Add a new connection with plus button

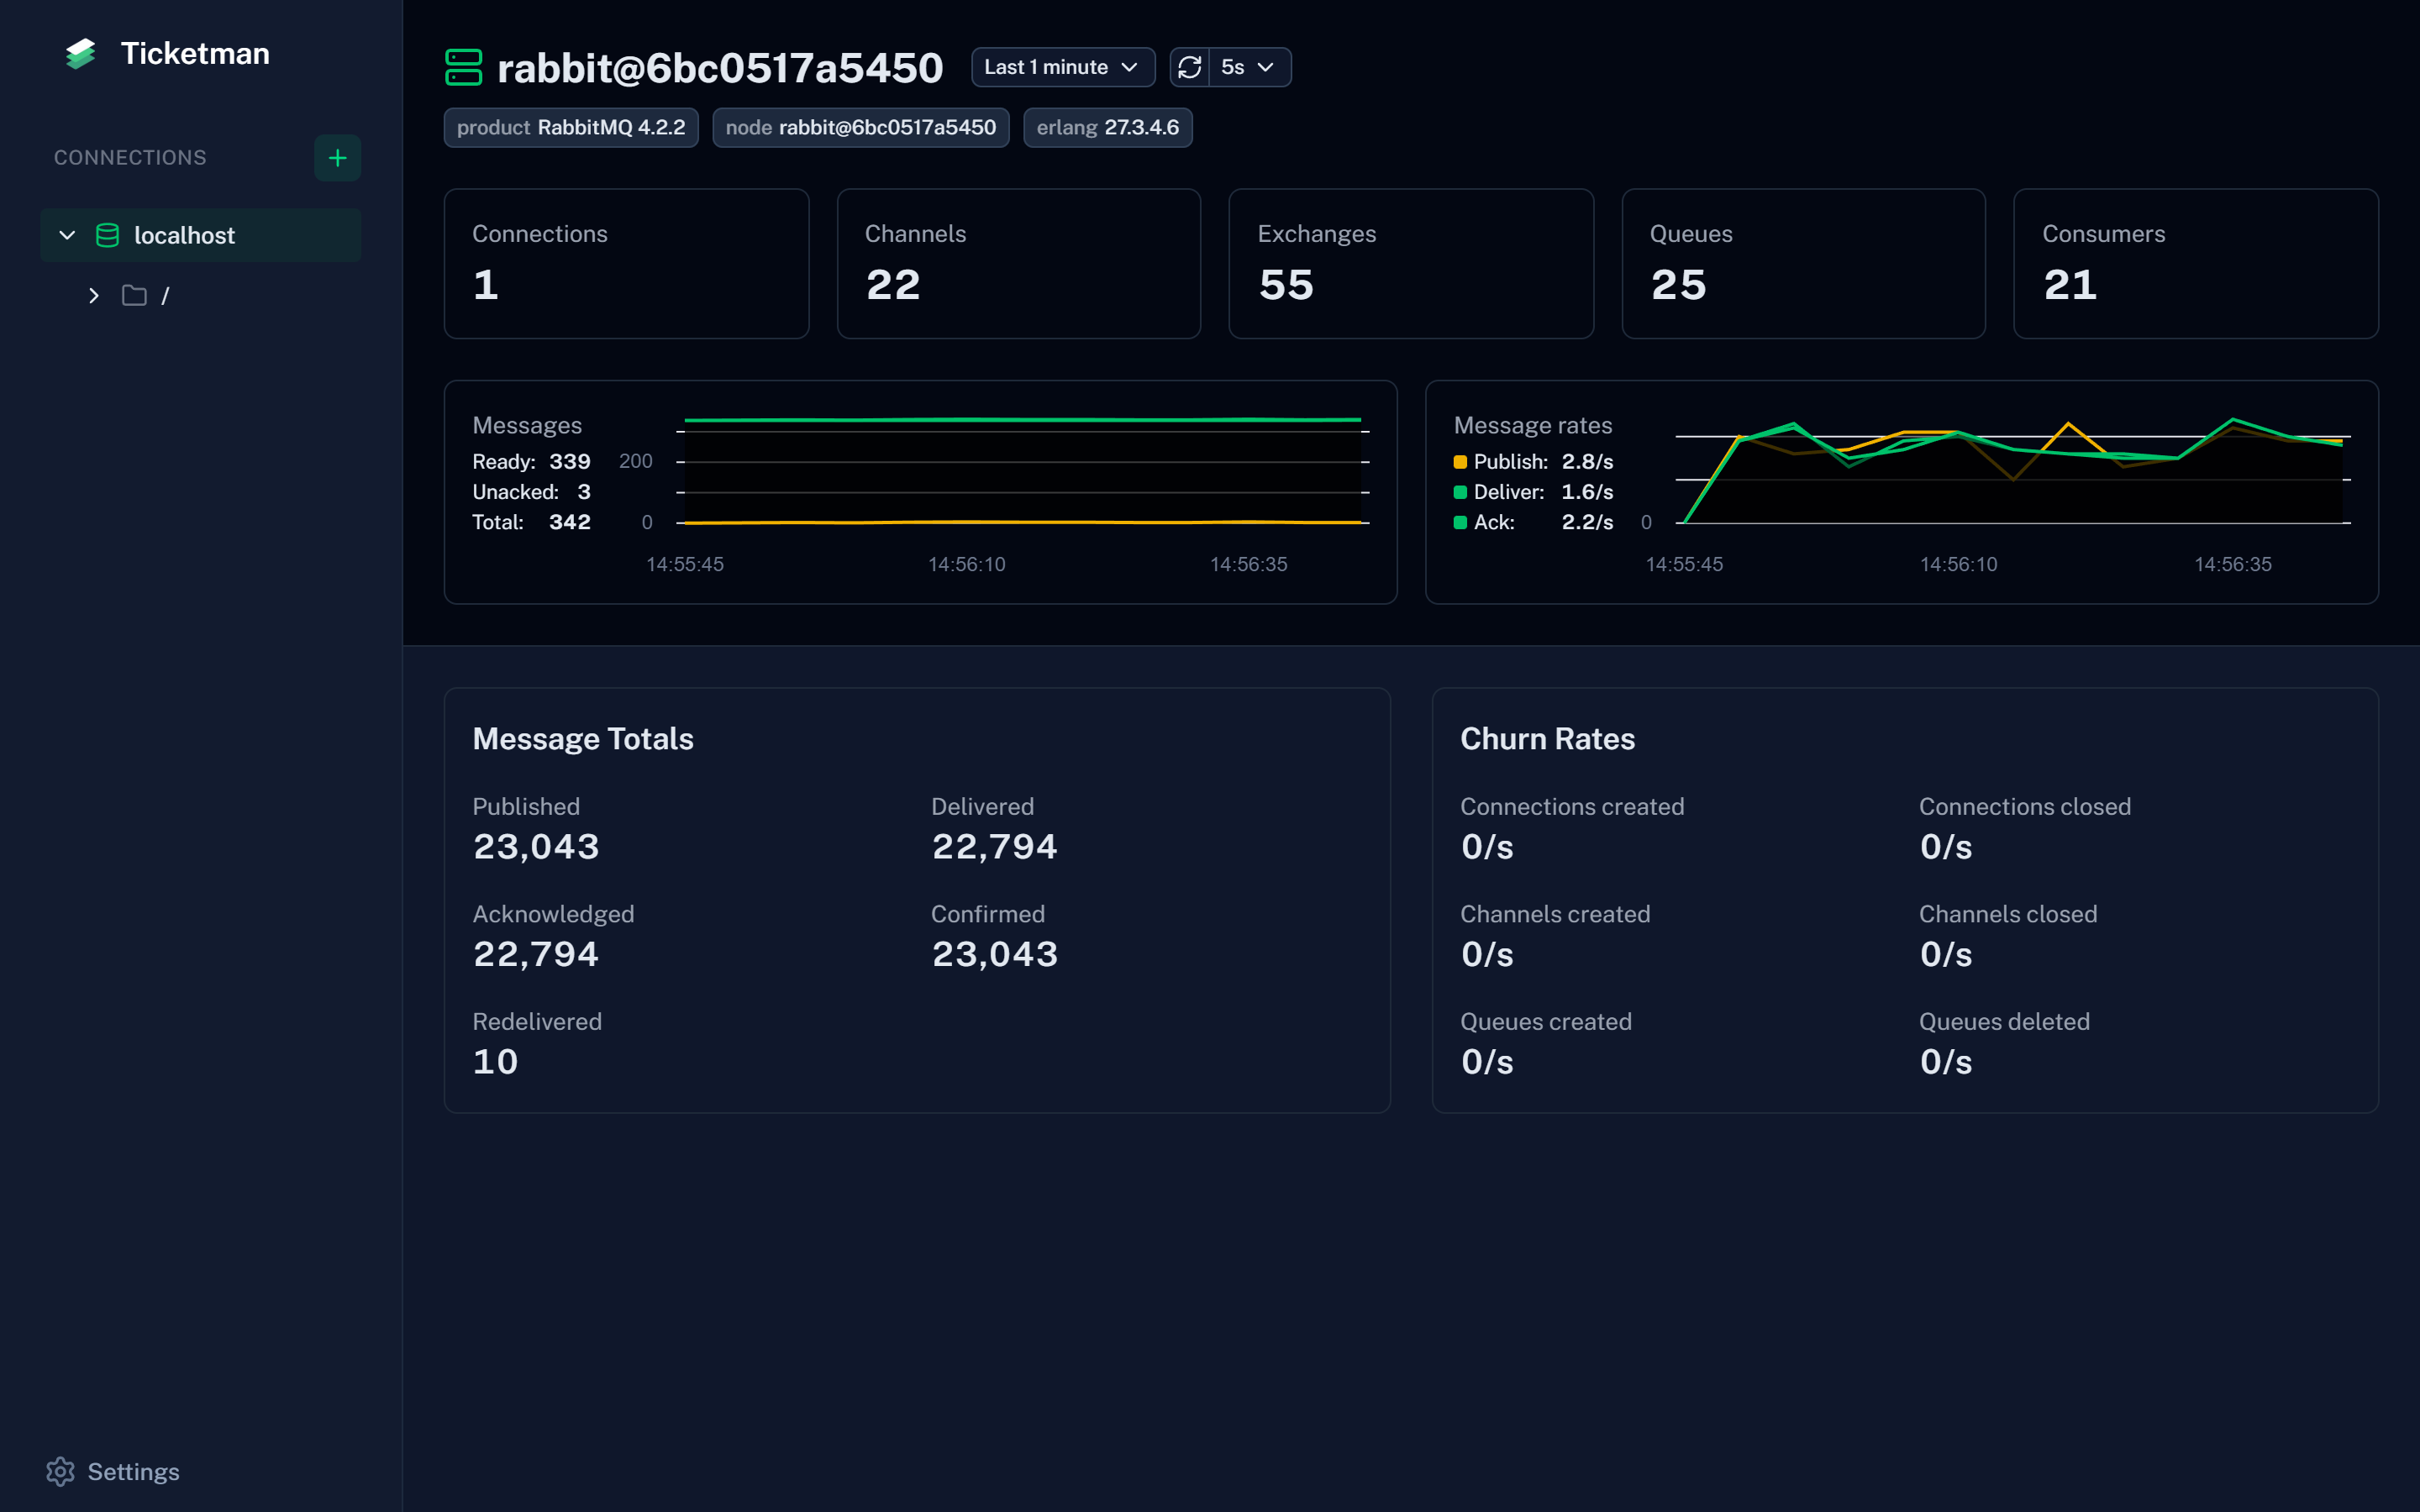coord(337,158)
